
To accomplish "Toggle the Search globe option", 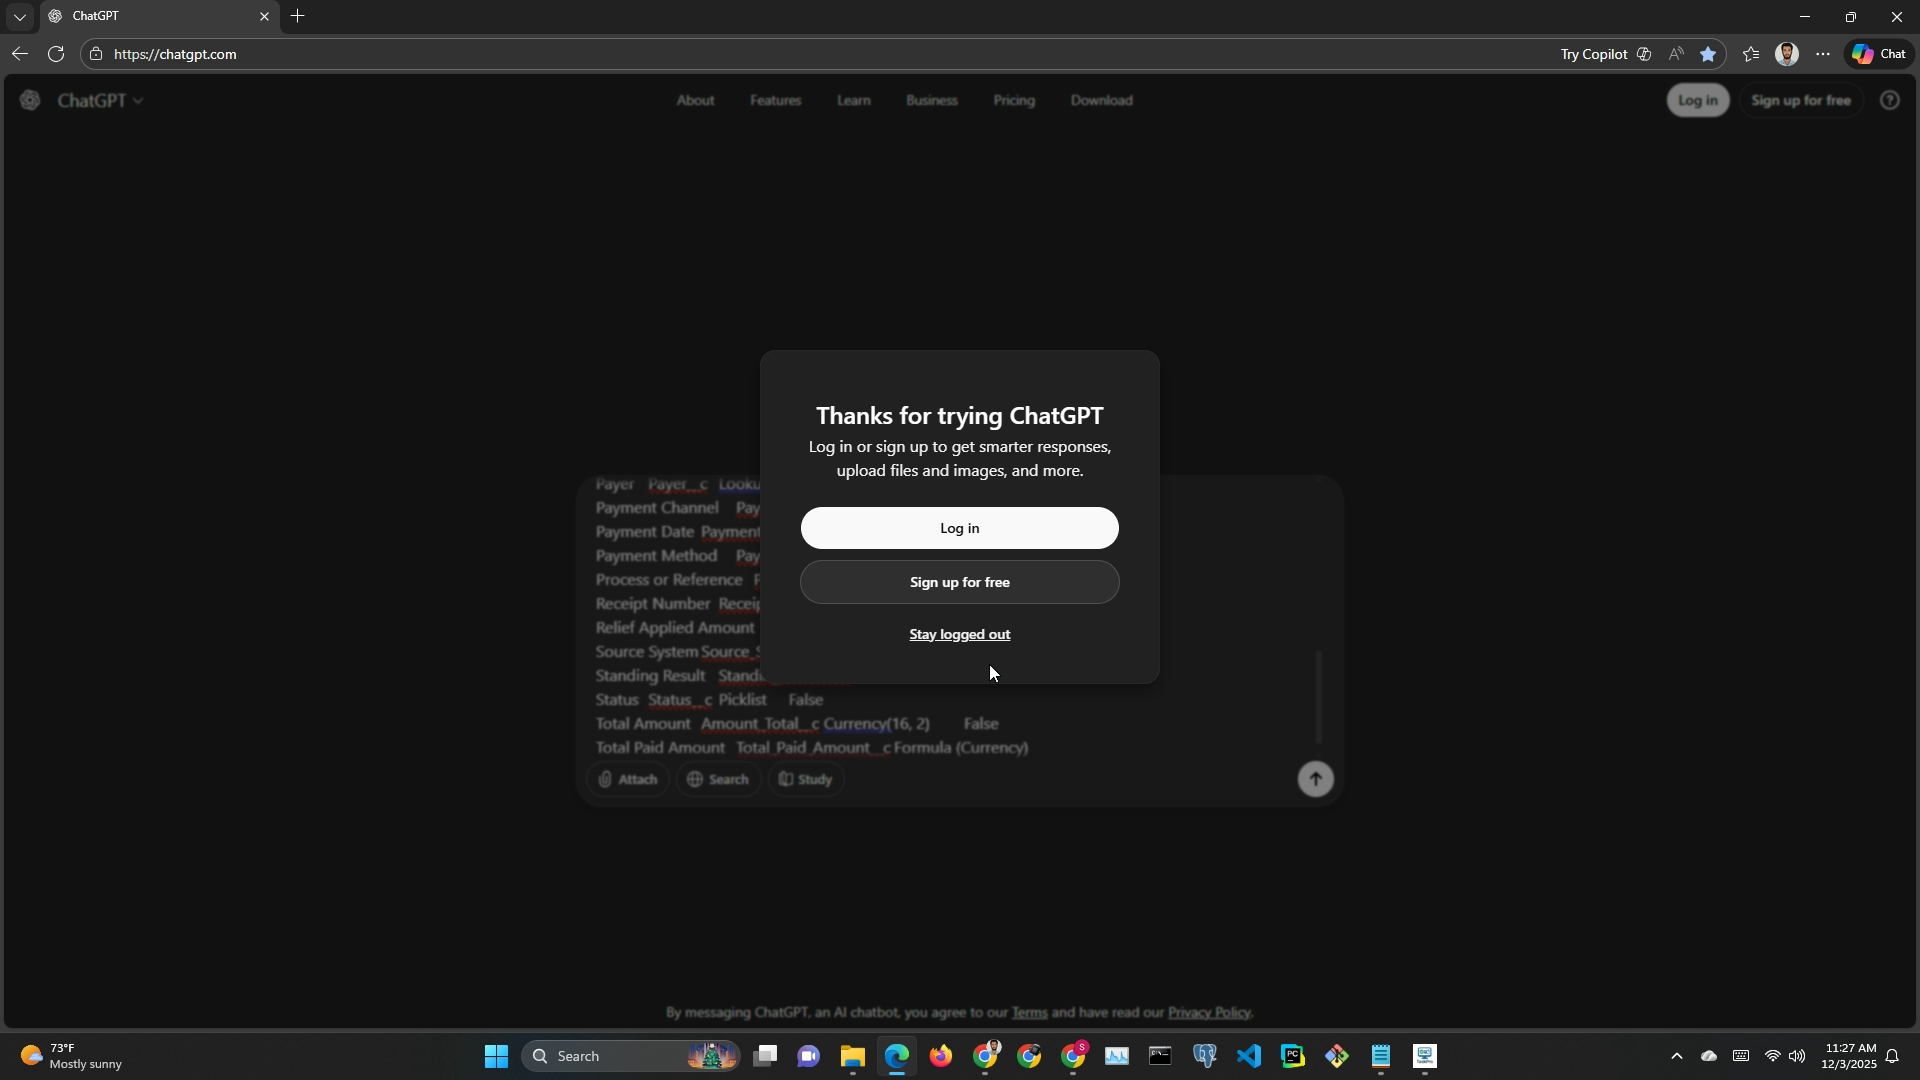I will (x=718, y=780).
